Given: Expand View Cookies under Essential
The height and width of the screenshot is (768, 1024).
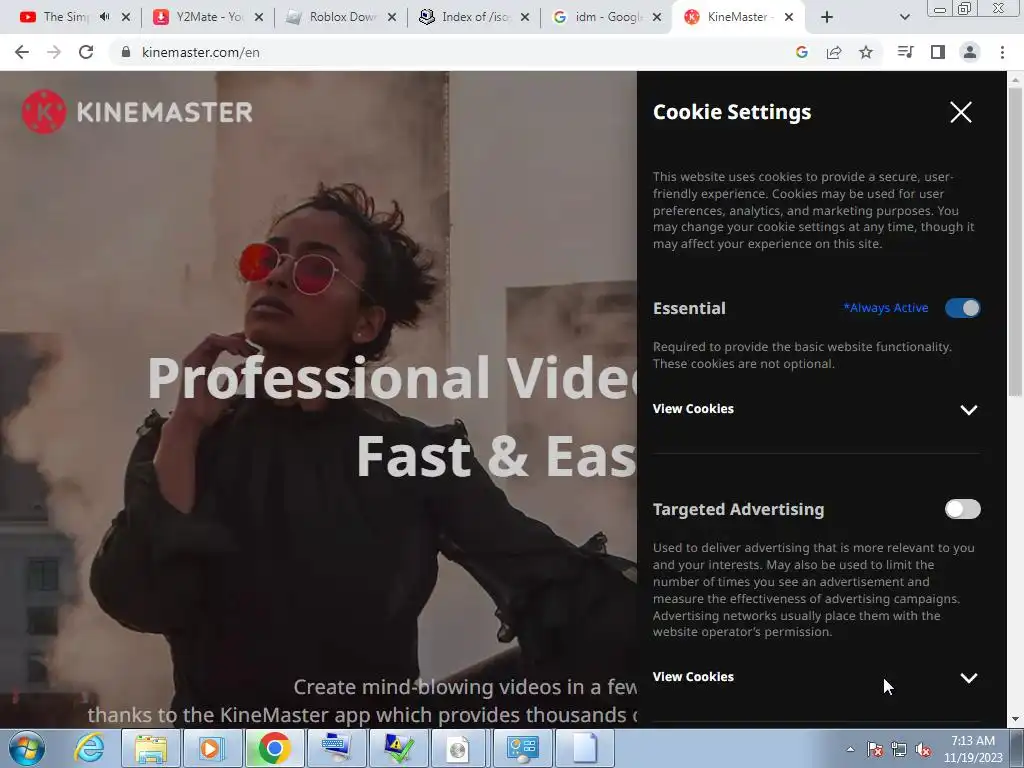Looking at the screenshot, I should pyautogui.click(x=816, y=409).
